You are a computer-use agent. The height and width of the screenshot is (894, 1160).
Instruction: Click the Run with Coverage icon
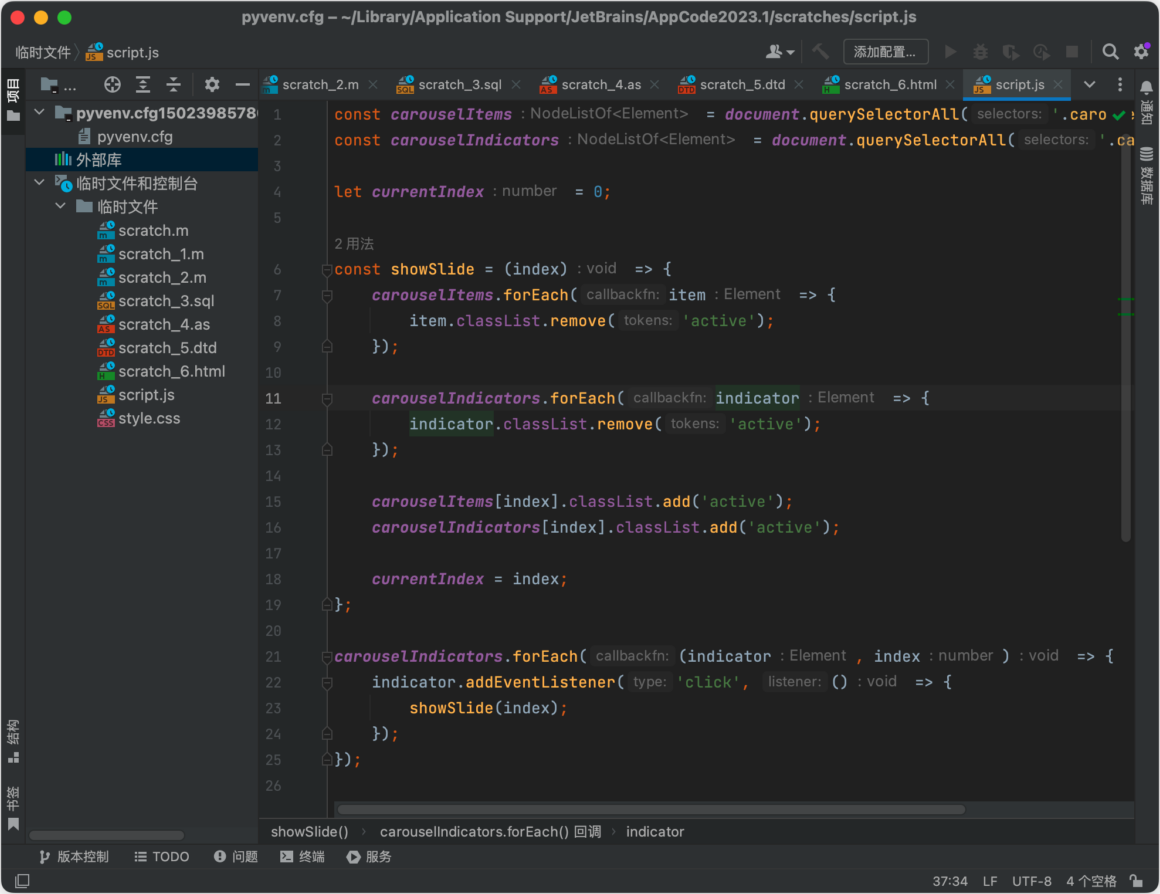tap(1011, 52)
